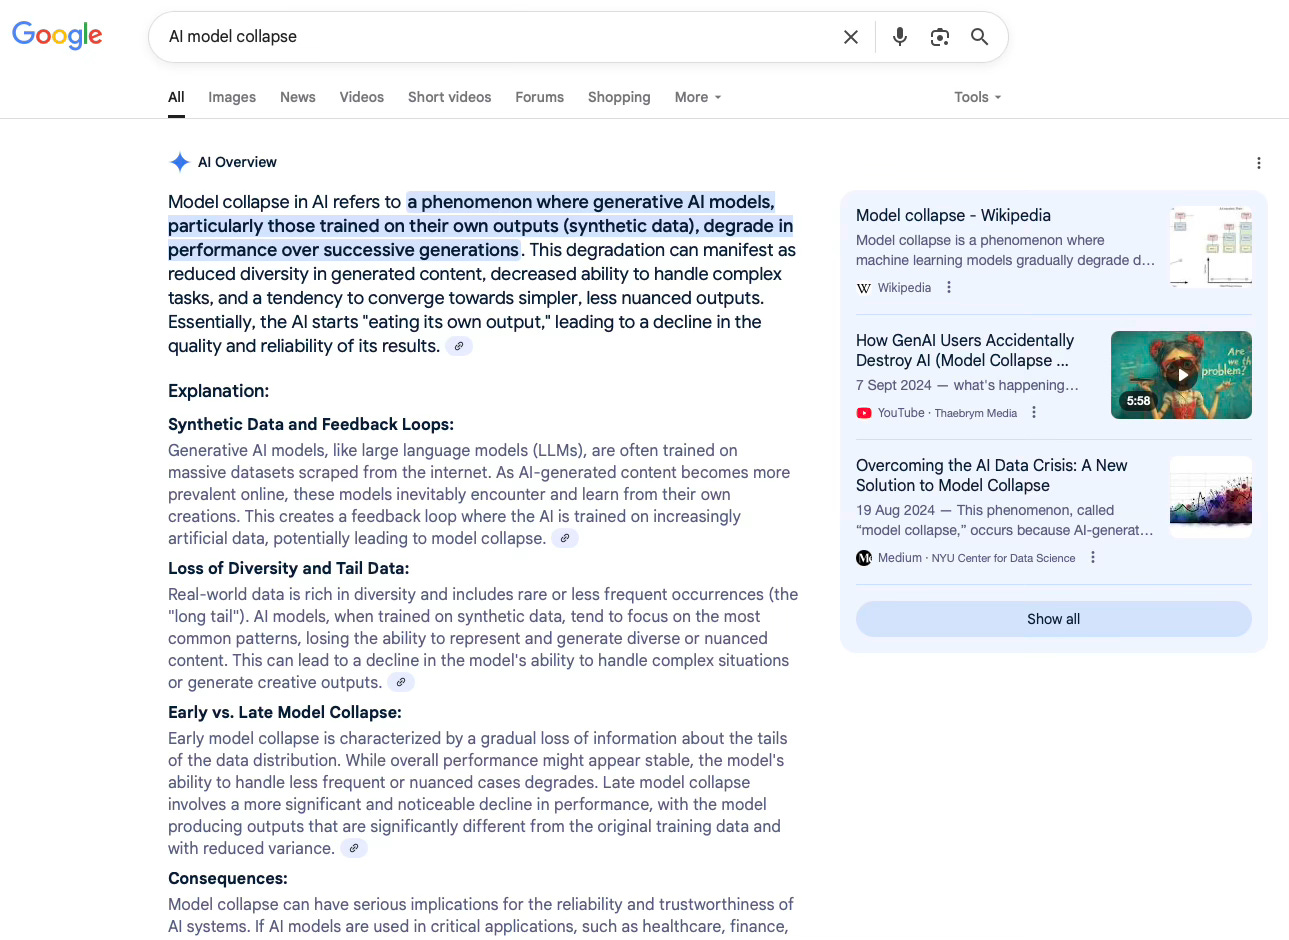Click the Explanation: heading
Image resolution: width=1289 pixels, height=940 pixels.
[x=218, y=391]
